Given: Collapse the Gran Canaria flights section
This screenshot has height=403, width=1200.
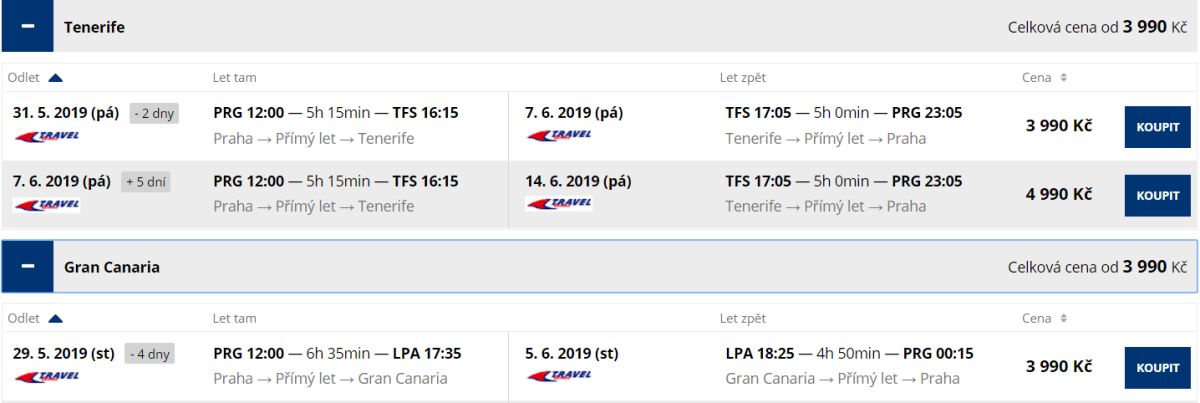Looking at the screenshot, I should [28, 267].
